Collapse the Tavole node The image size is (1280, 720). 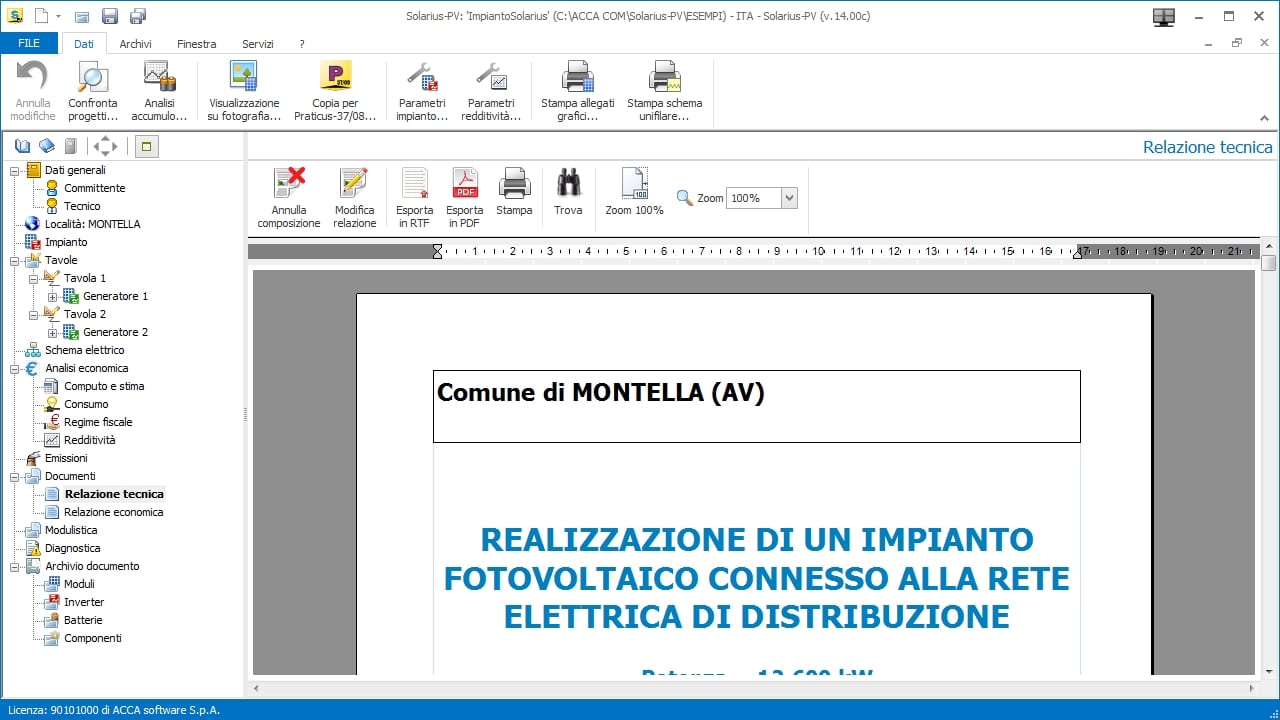pos(15,260)
